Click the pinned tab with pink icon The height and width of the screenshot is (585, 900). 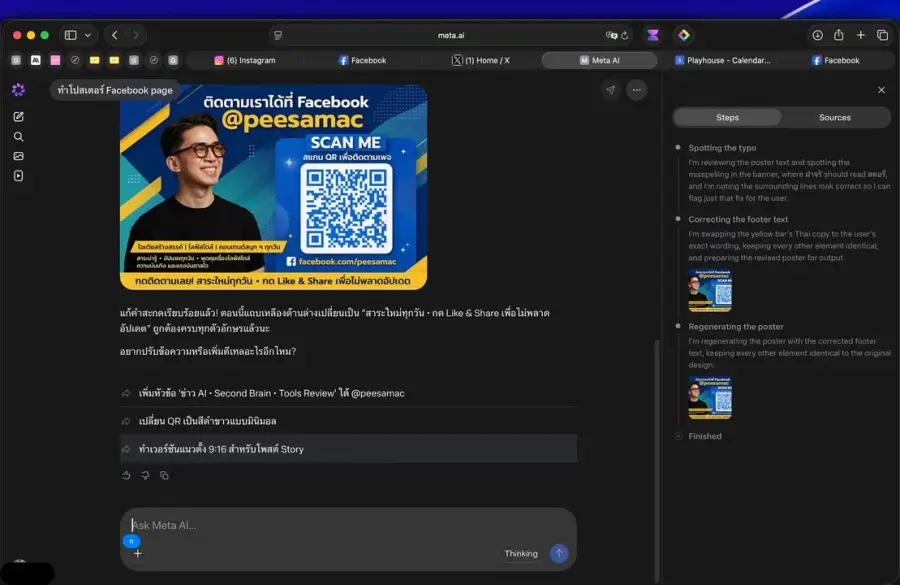(55, 60)
